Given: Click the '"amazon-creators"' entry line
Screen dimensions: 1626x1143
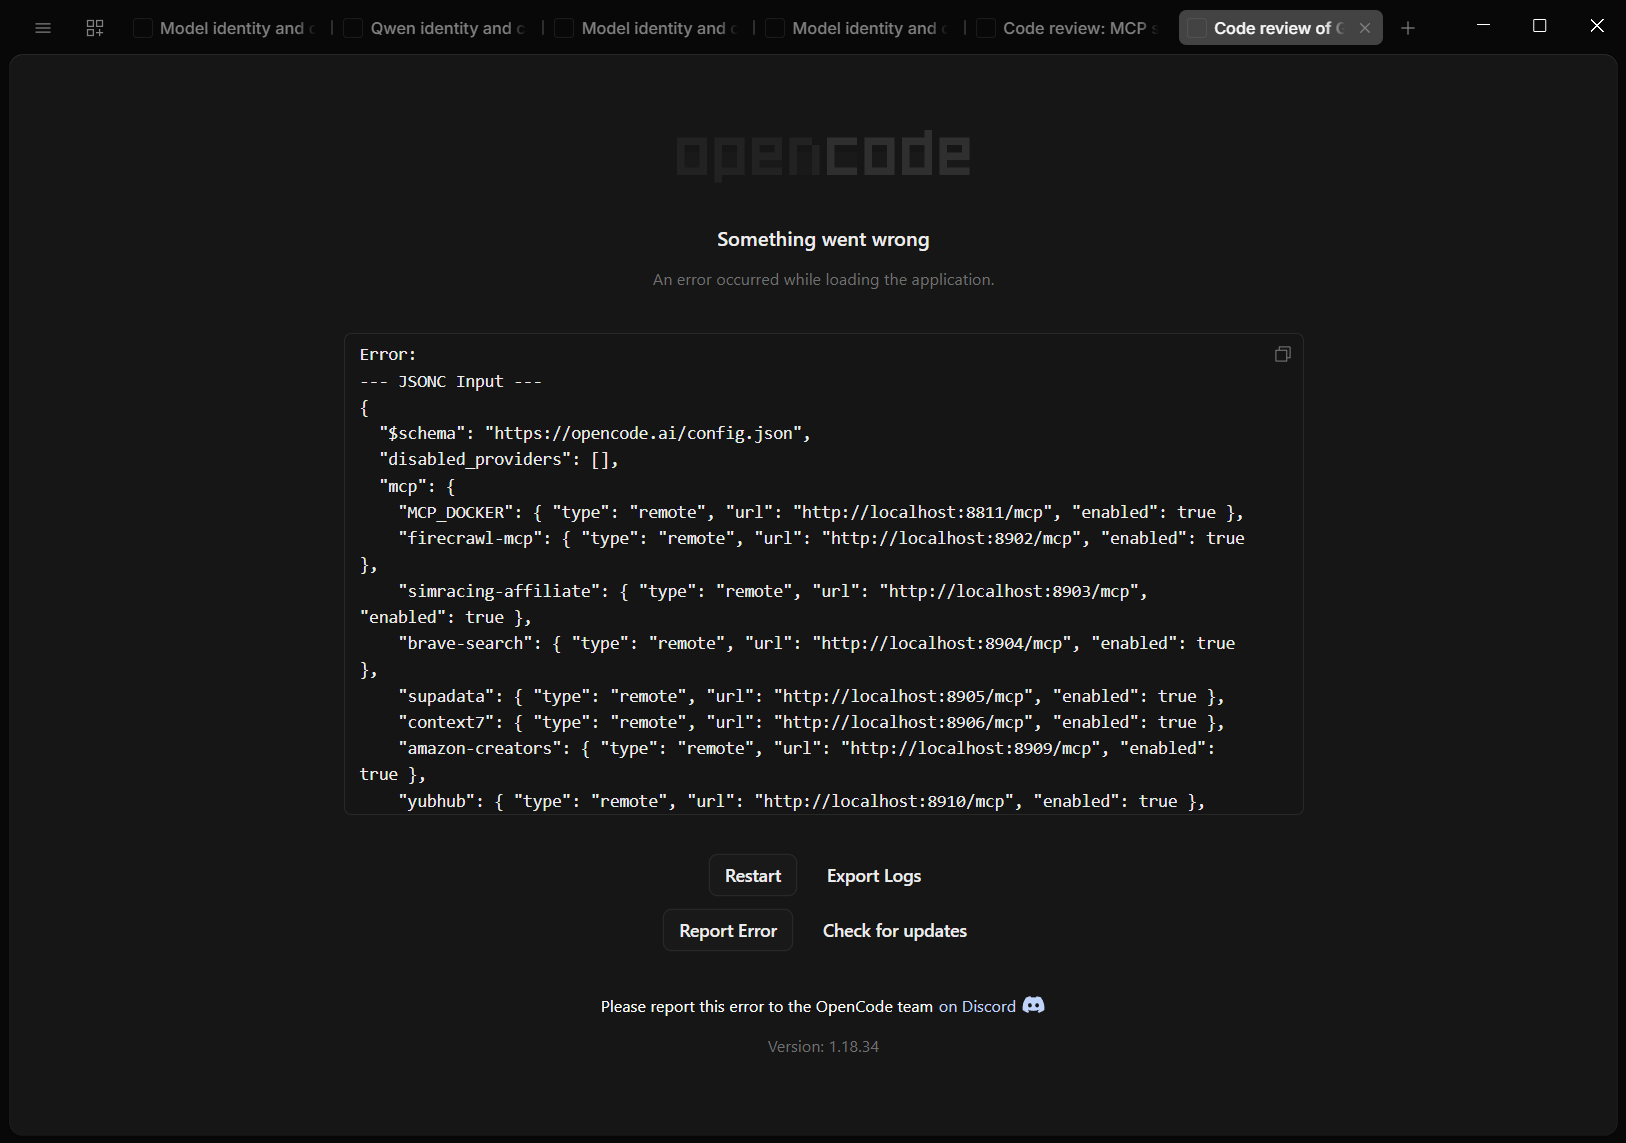Looking at the screenshot, I should pyautogui.click(x=788, y=761).
